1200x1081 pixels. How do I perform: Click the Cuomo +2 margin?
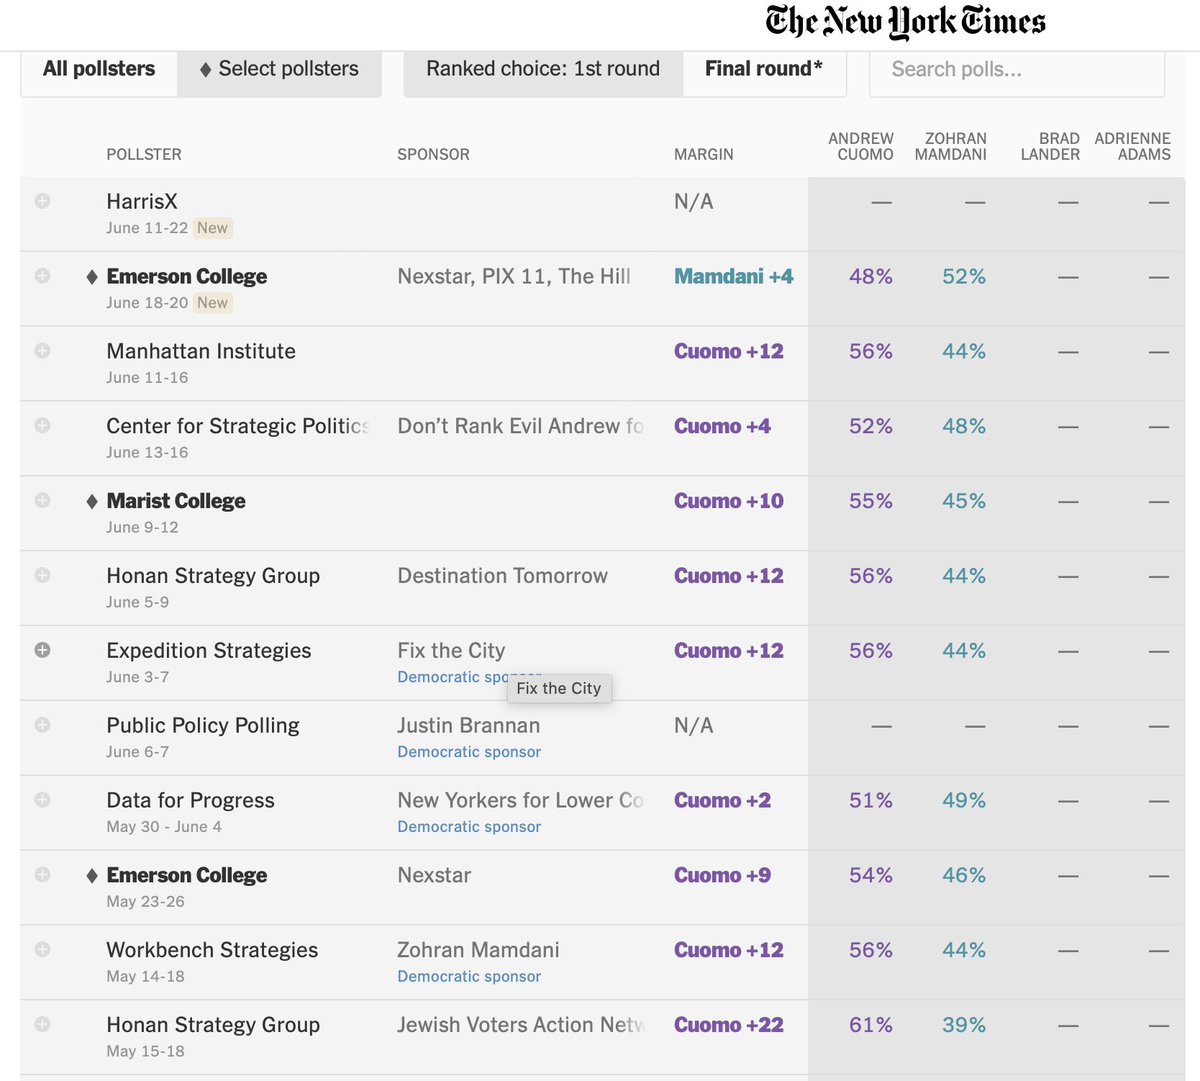pyautogui.click(x=723, y=800)
